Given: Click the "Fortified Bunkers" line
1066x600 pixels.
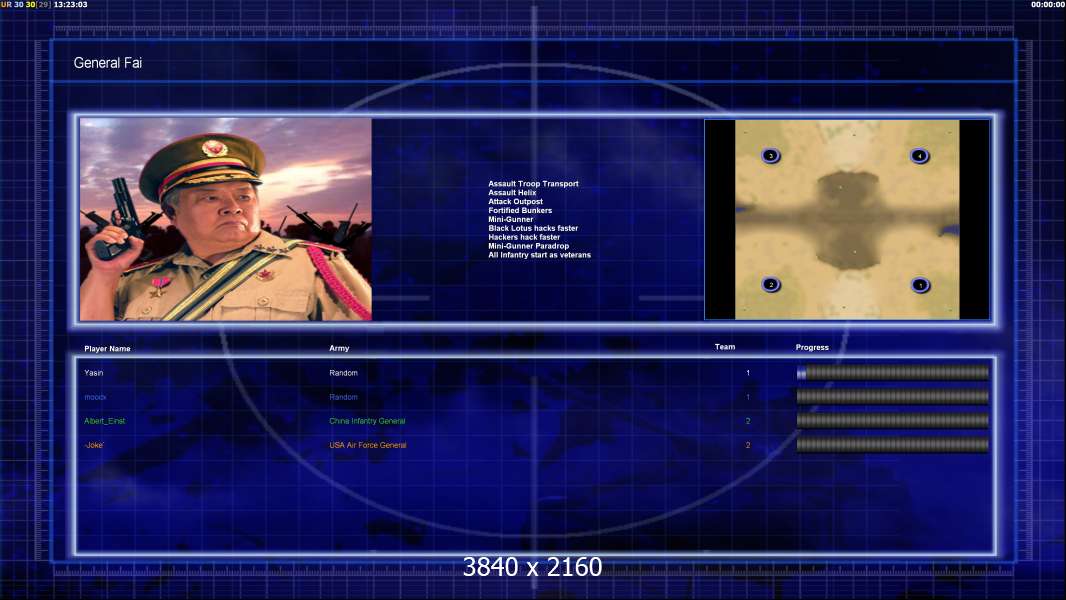Looking at the screenshot, I should click(520, 210).
